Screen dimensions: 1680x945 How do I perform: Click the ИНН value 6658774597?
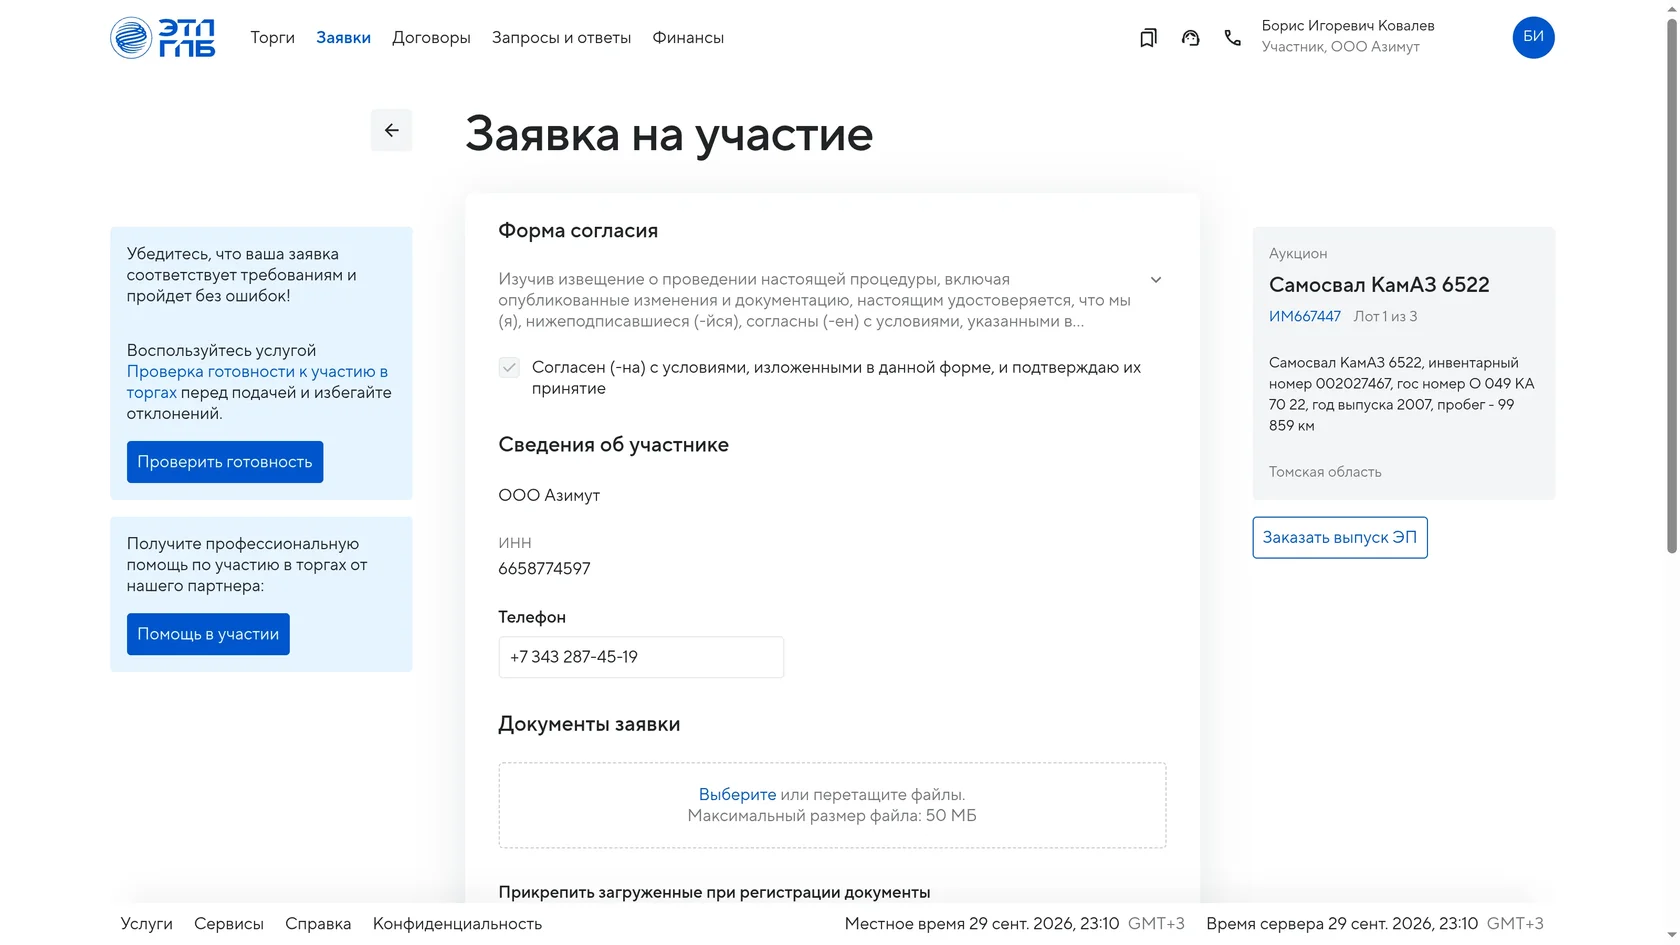(x=544, y=569)
